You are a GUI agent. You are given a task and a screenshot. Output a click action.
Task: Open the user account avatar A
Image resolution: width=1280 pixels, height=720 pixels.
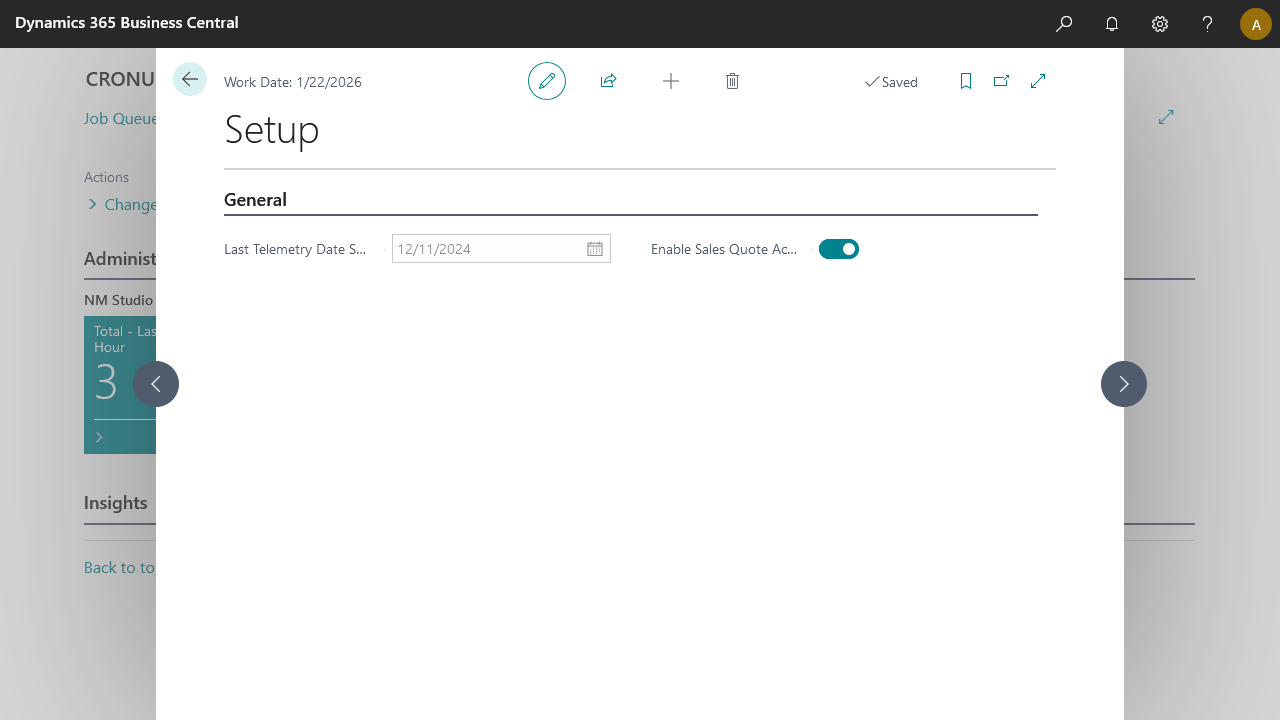click(1256, 24)
